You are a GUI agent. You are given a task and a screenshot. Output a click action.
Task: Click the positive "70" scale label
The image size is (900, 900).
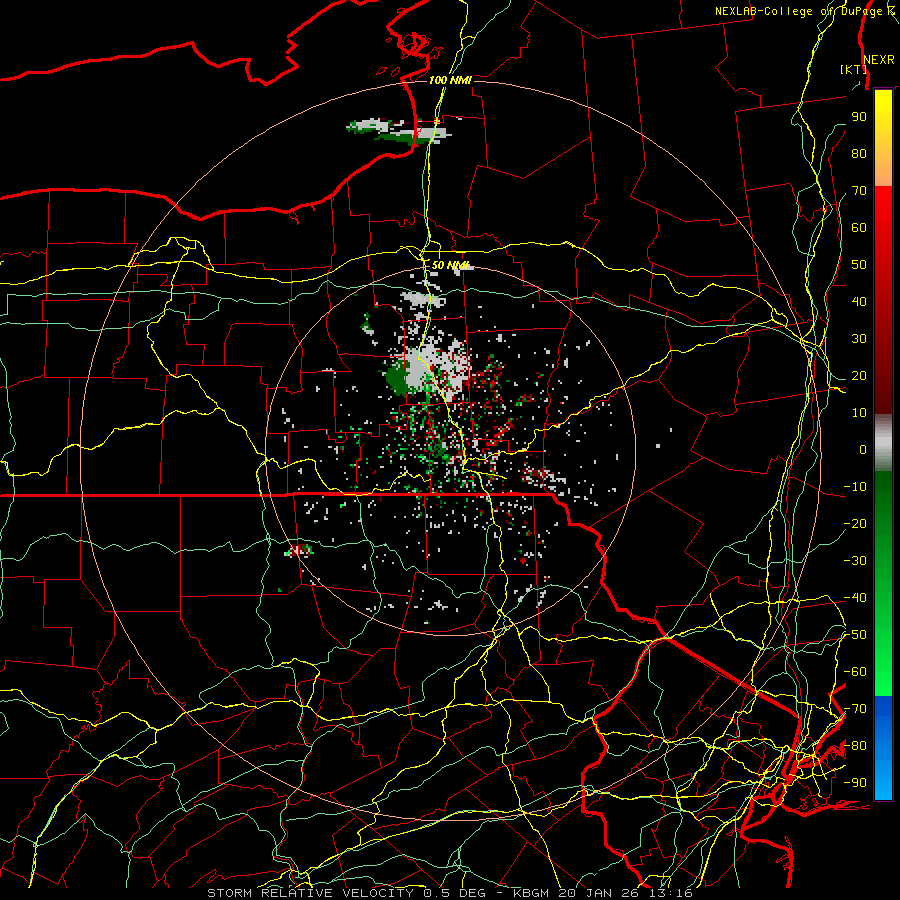859,191
